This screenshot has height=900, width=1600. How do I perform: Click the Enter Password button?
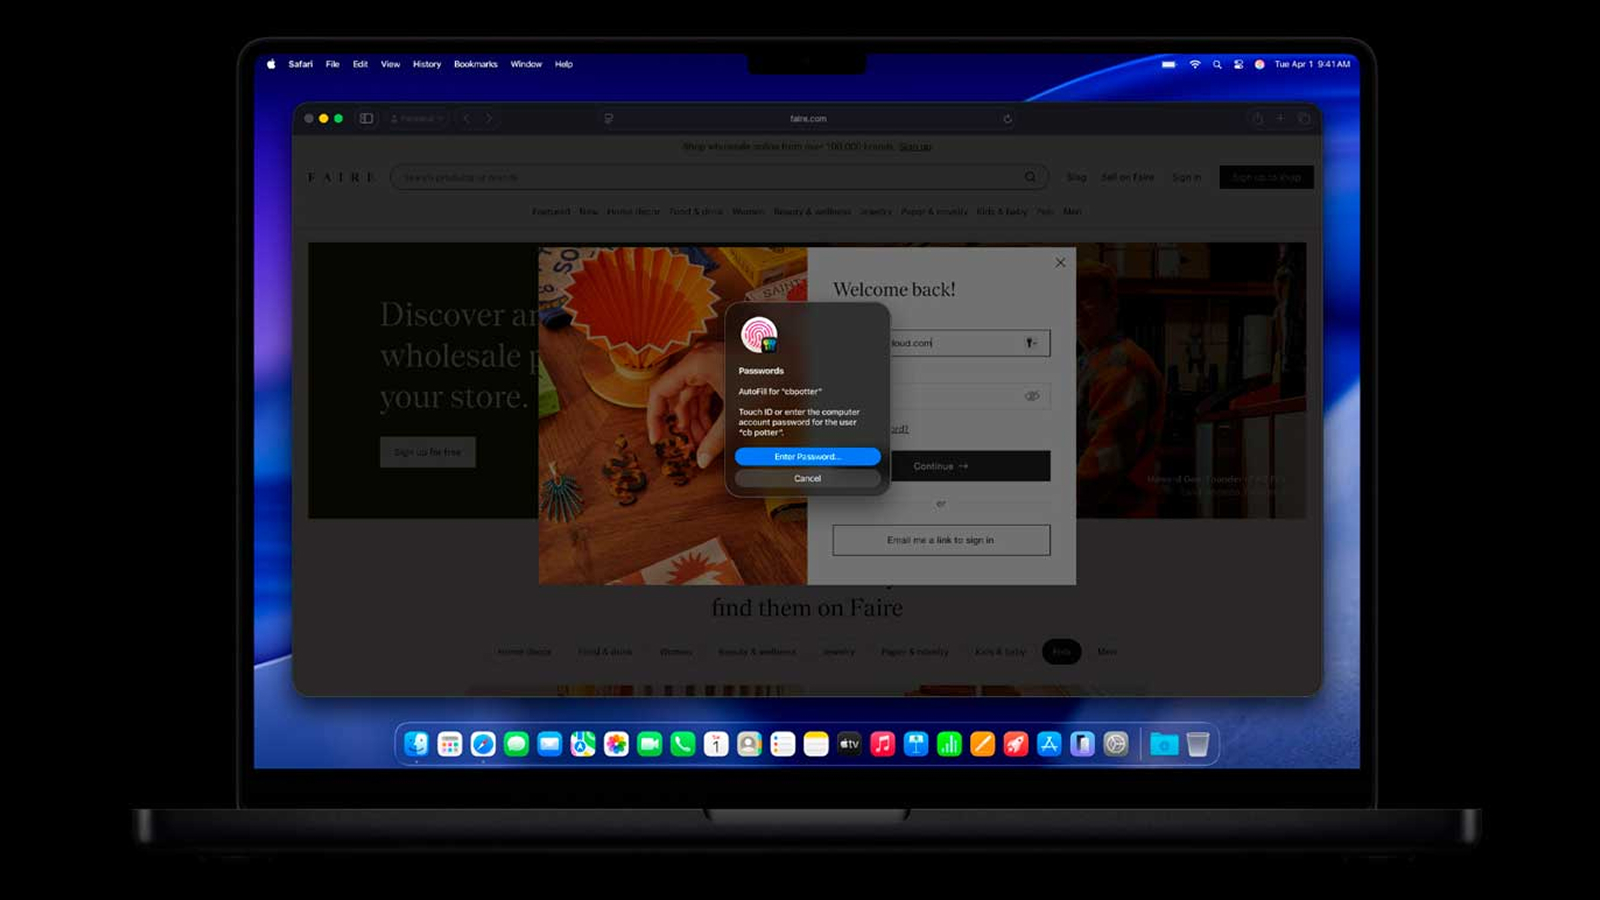[x=807, y=457]
